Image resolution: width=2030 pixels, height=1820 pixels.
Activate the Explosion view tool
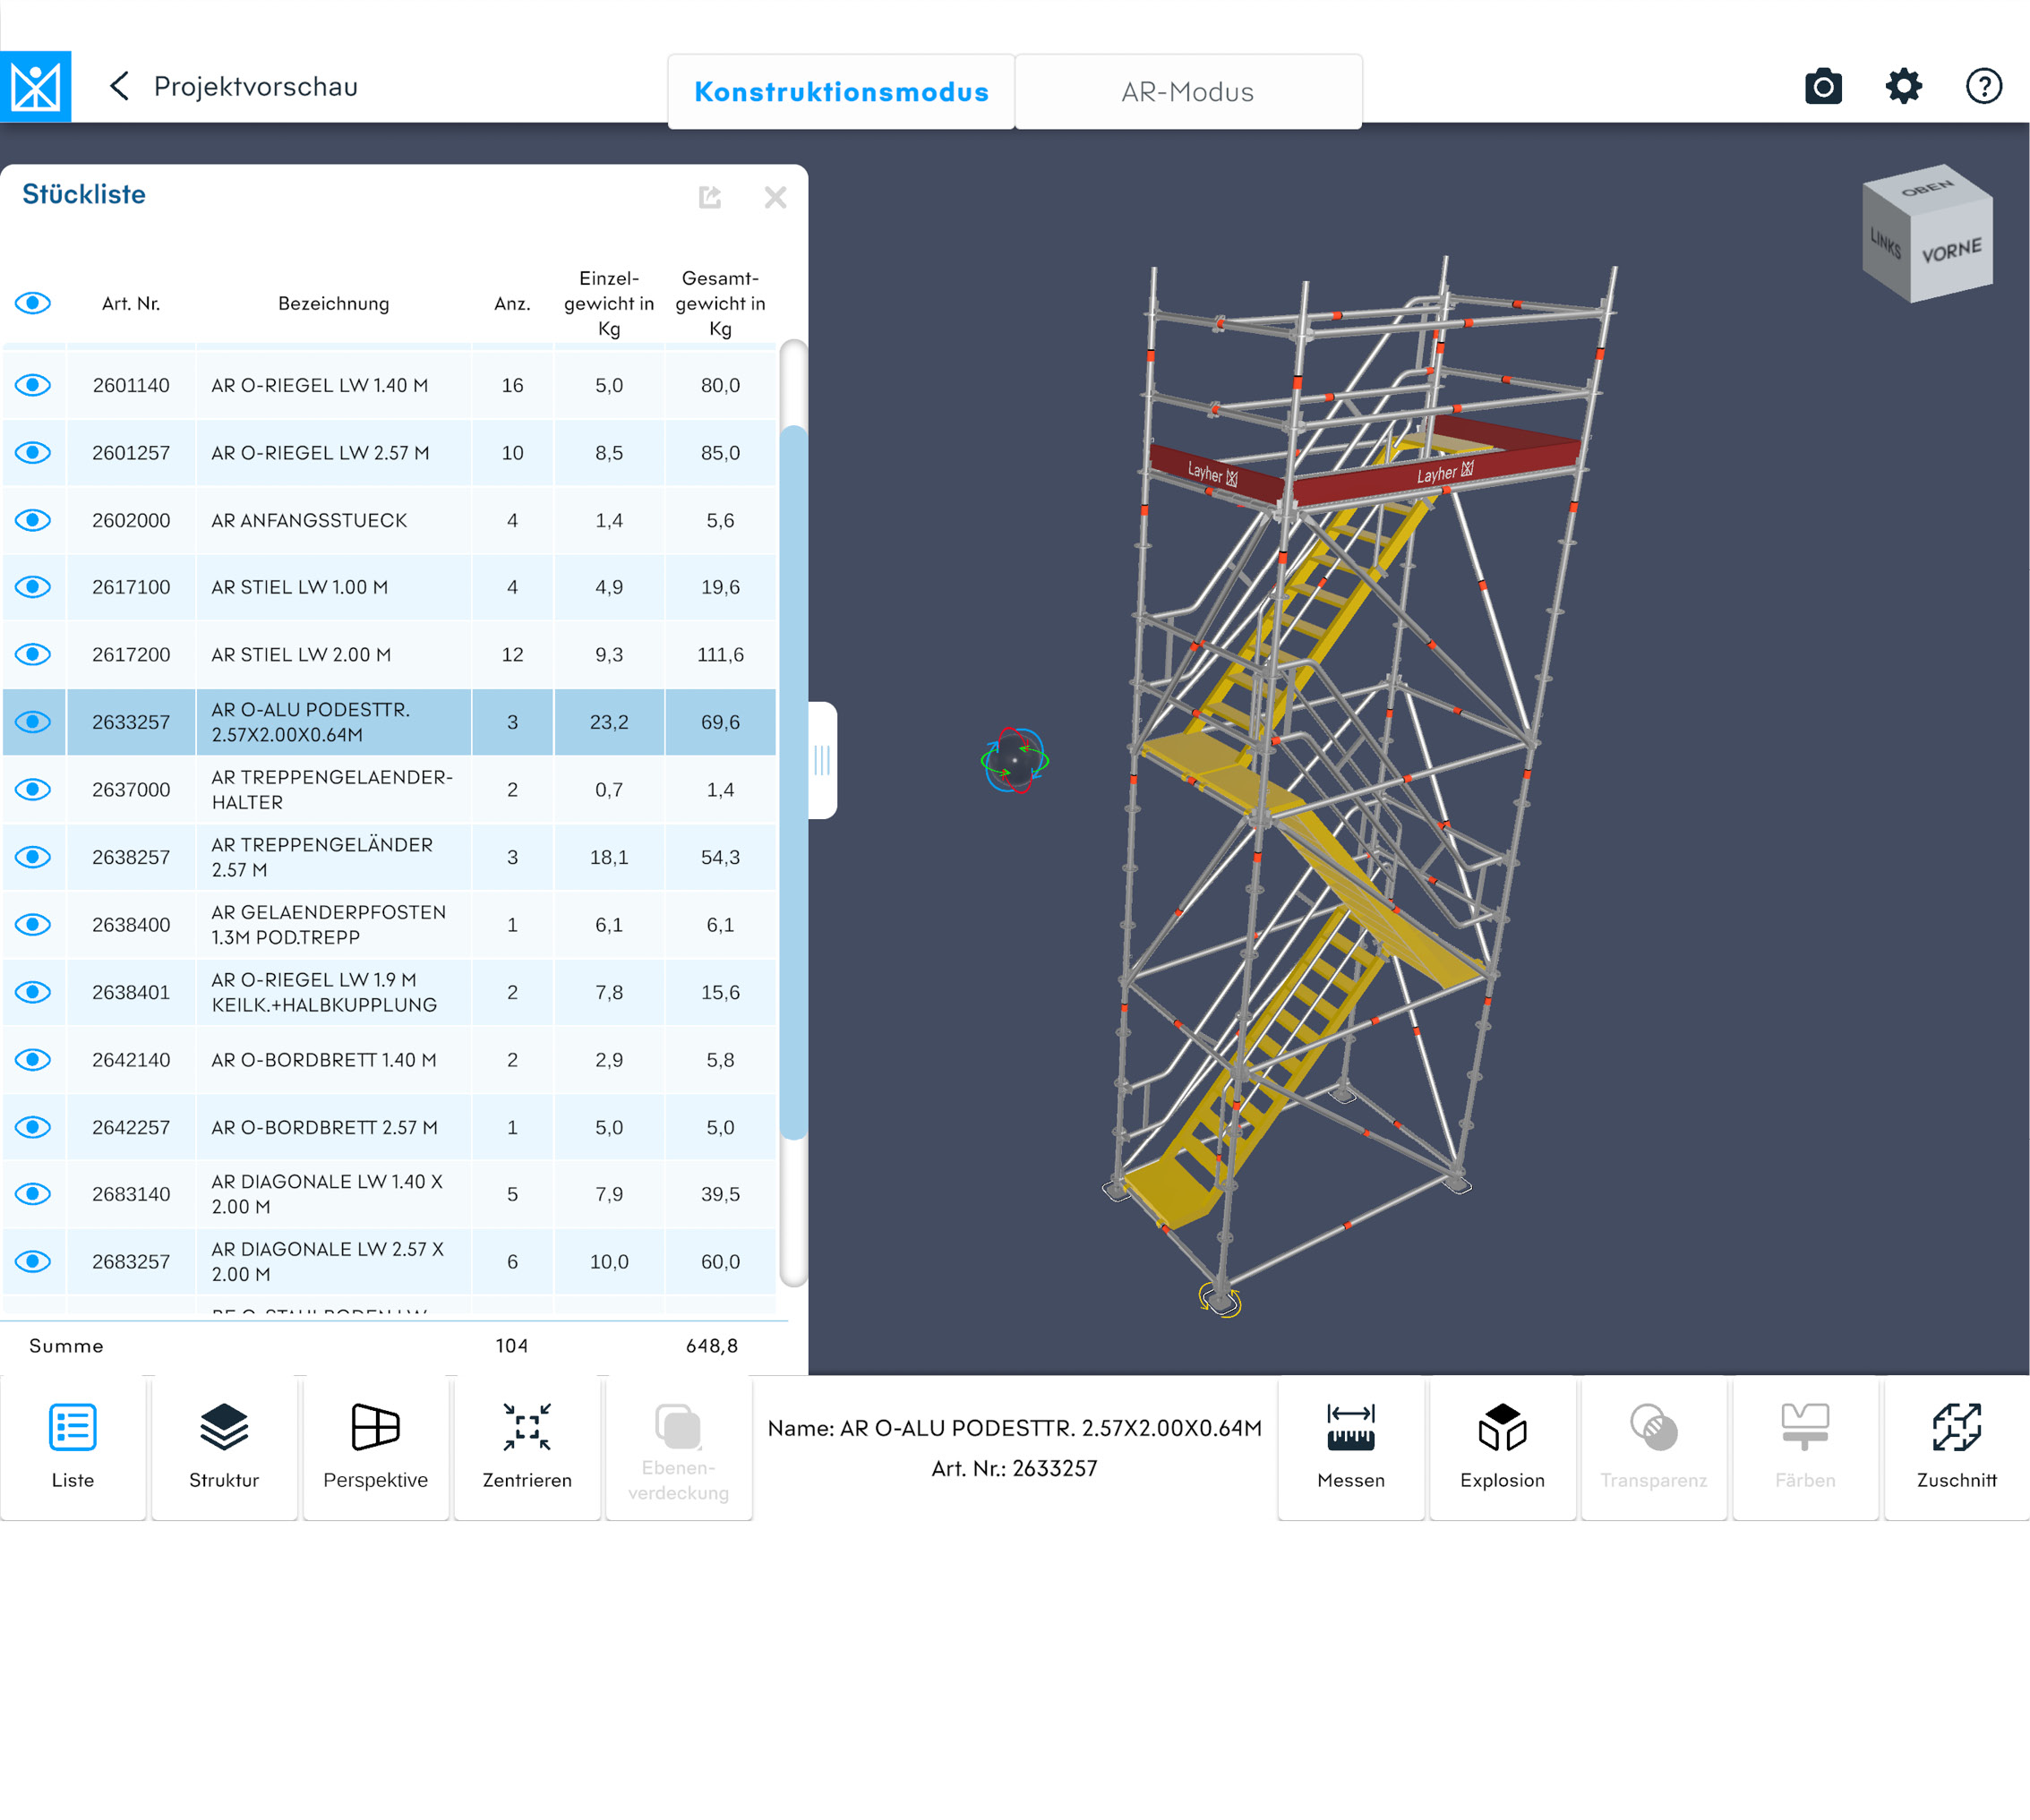coord(1502,1447)
